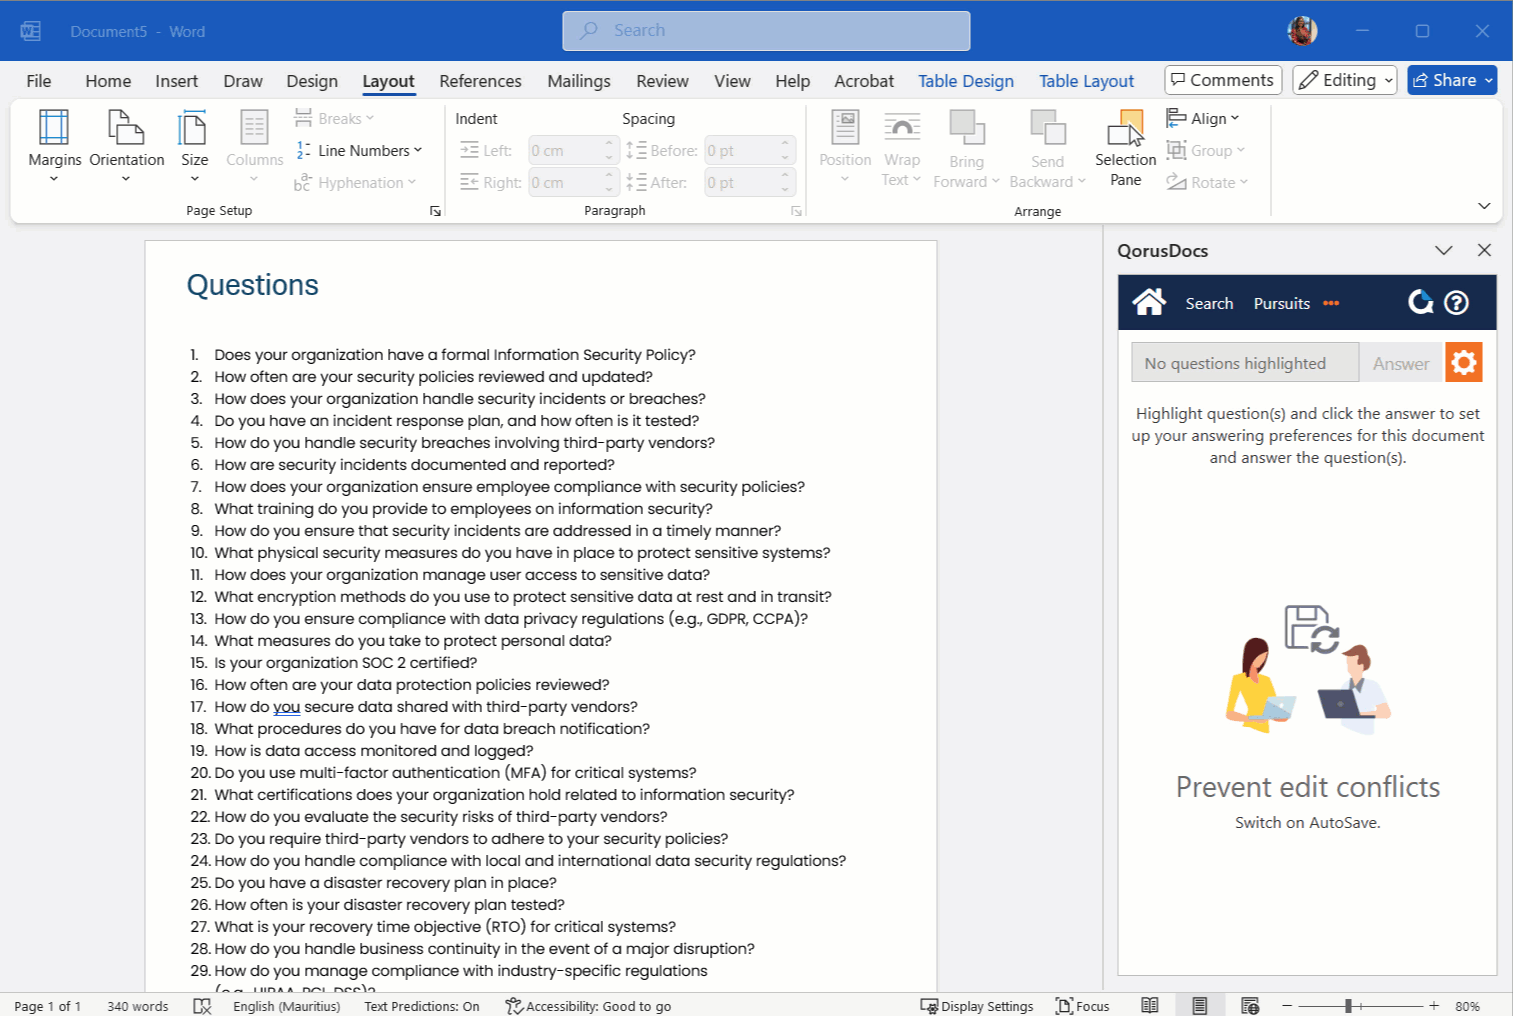Toggle Text Predictions in the status bar

(421, 1005)
